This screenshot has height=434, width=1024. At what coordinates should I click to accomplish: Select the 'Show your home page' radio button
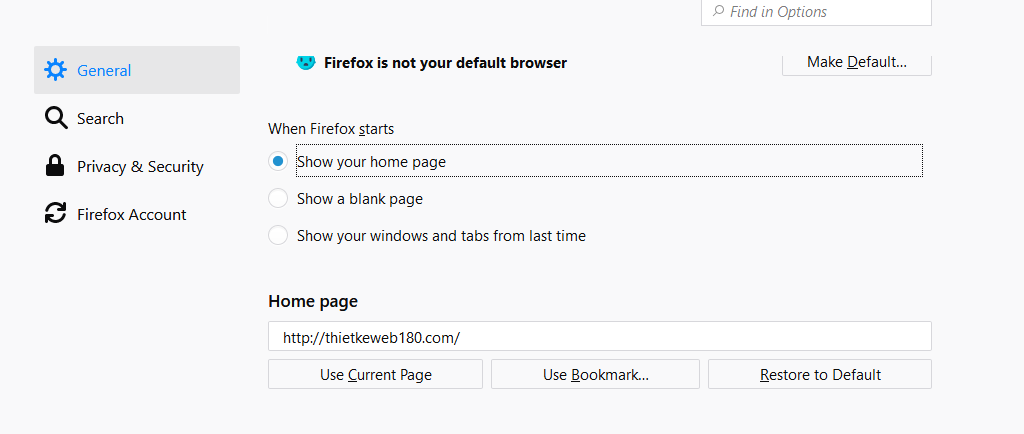278,161
